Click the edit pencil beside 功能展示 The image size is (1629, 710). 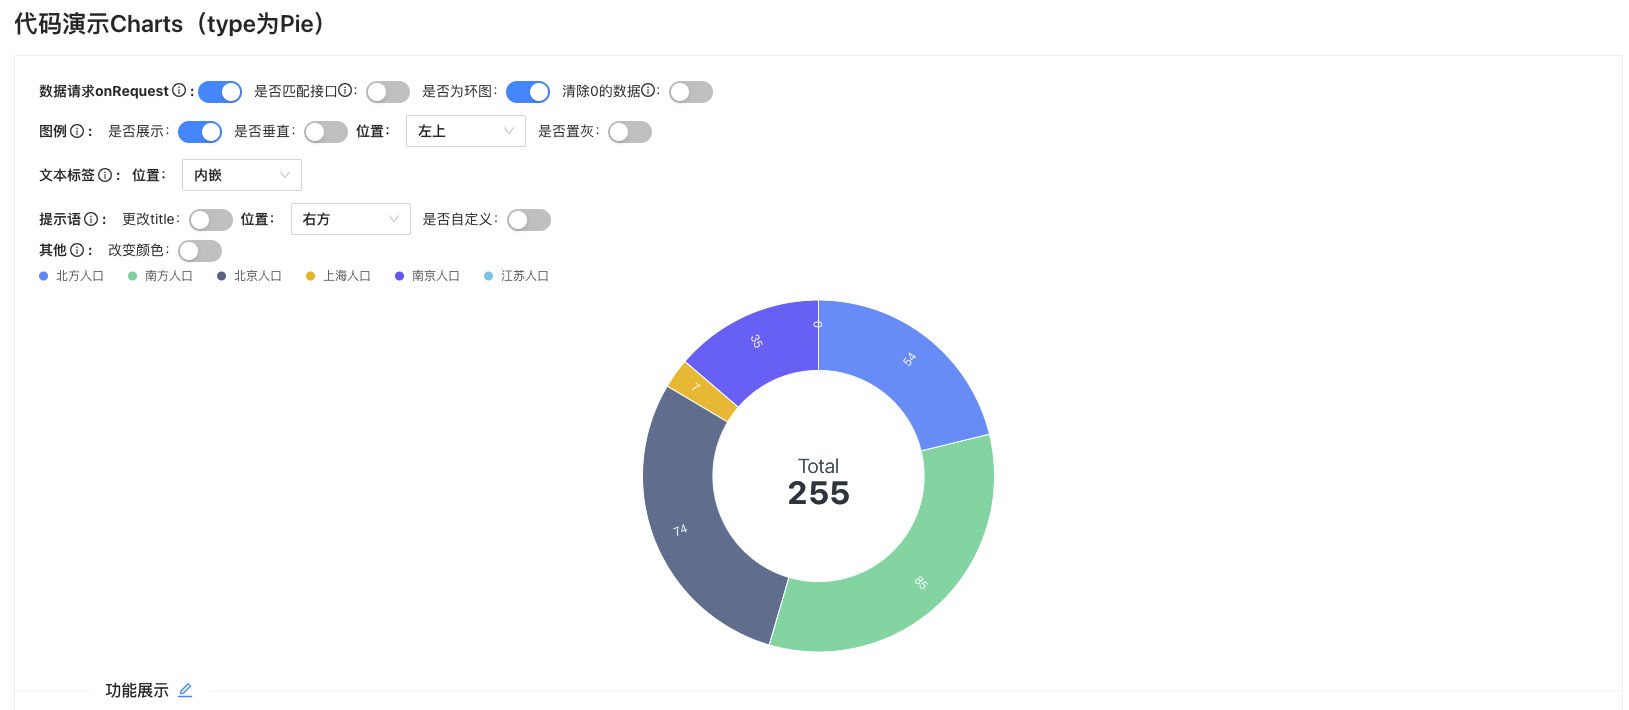(x=185, y=690)
